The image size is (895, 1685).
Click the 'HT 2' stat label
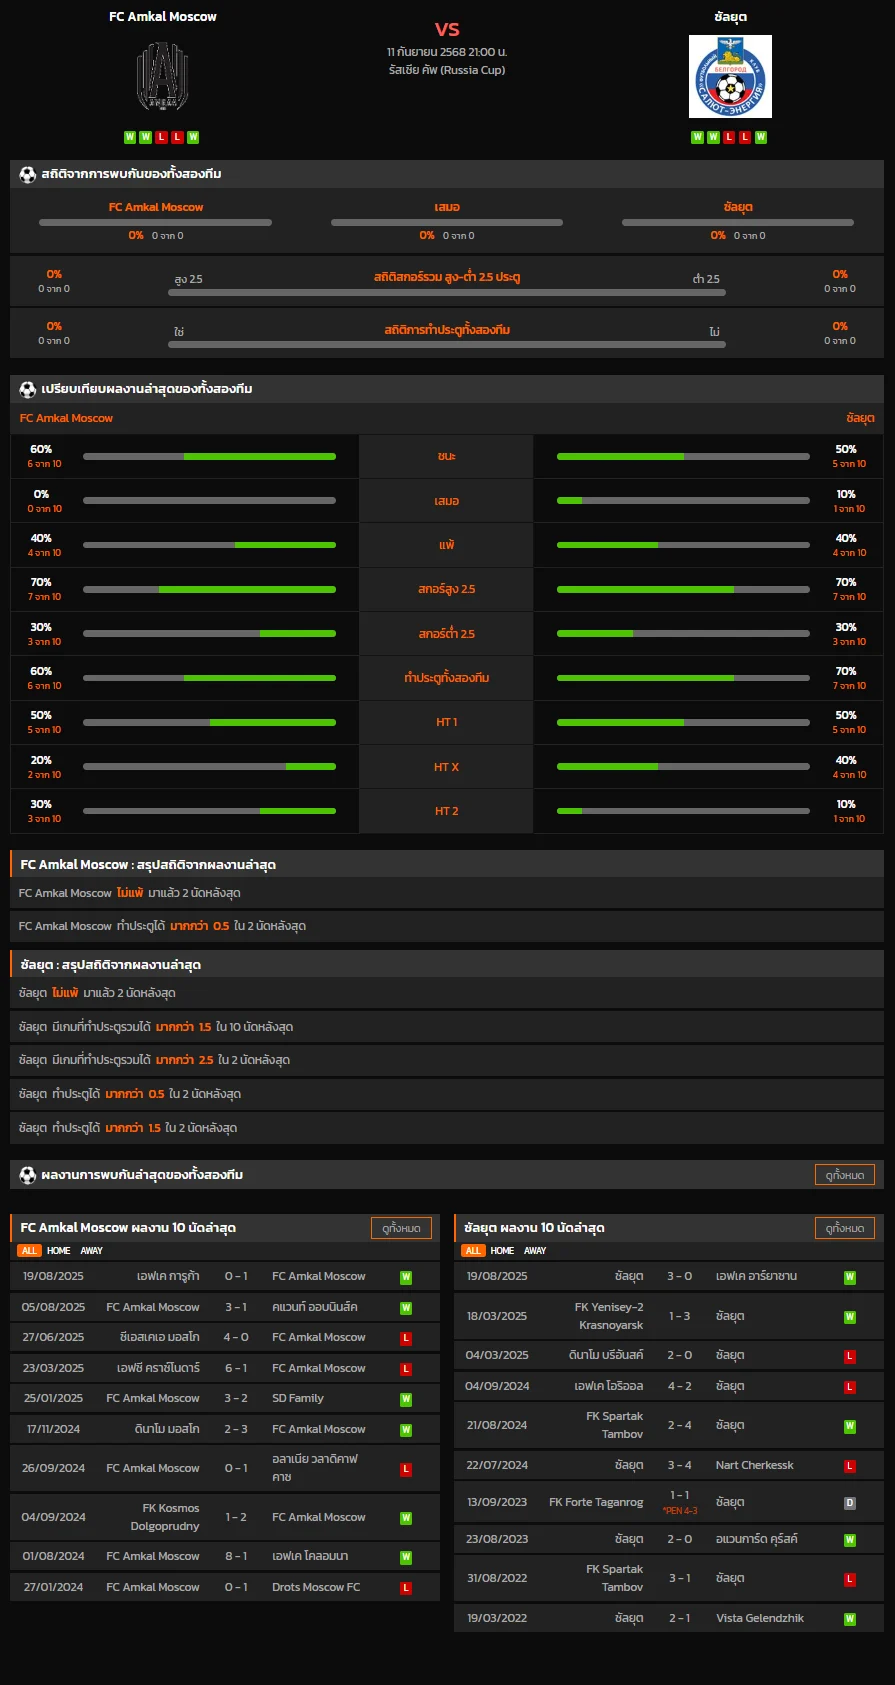[x=446, y=811]
